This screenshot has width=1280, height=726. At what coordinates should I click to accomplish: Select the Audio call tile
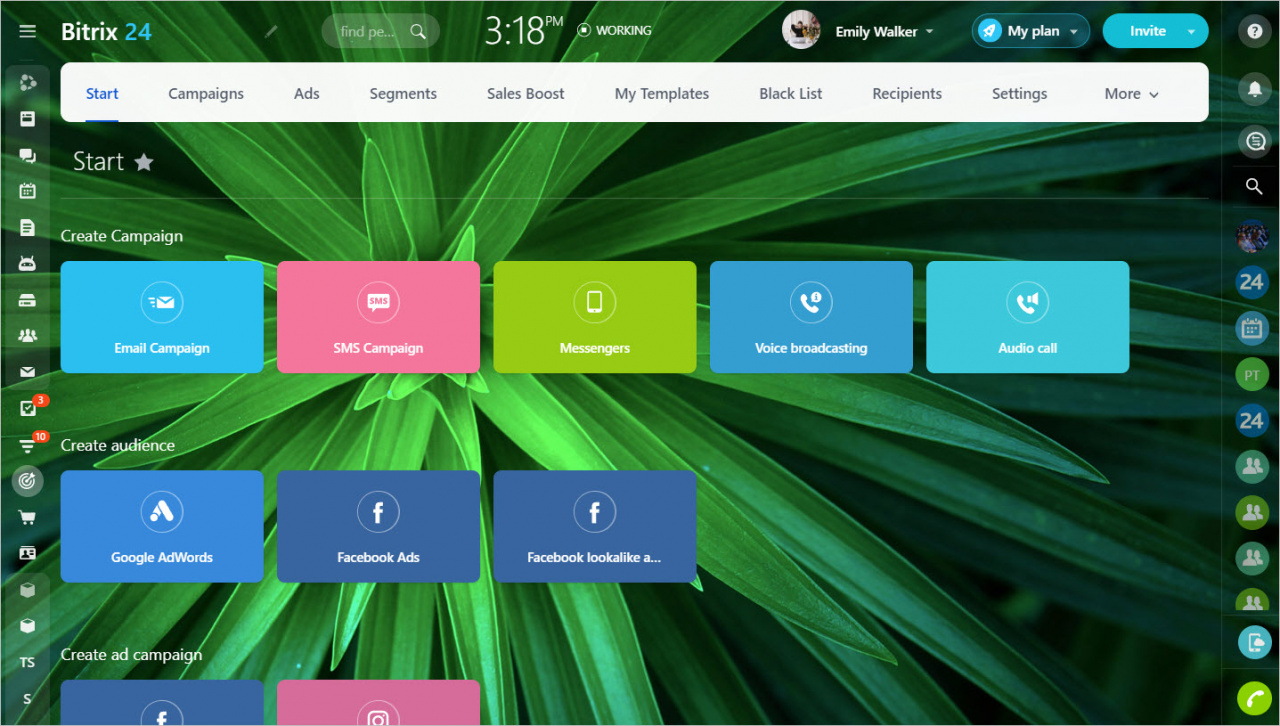click(x=1028, y=317)
